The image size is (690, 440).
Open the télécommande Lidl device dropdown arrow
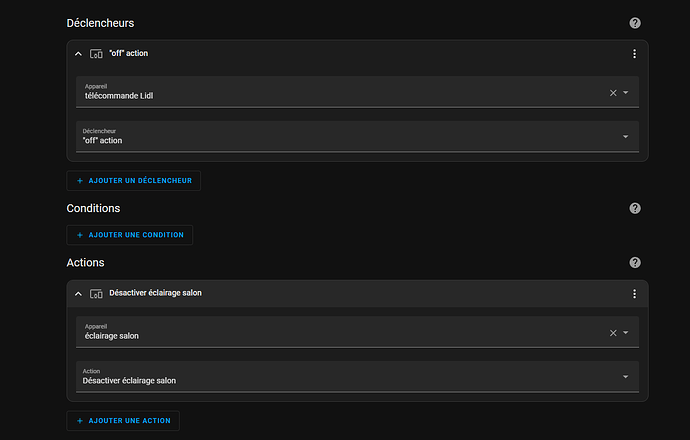pos(625,93)
